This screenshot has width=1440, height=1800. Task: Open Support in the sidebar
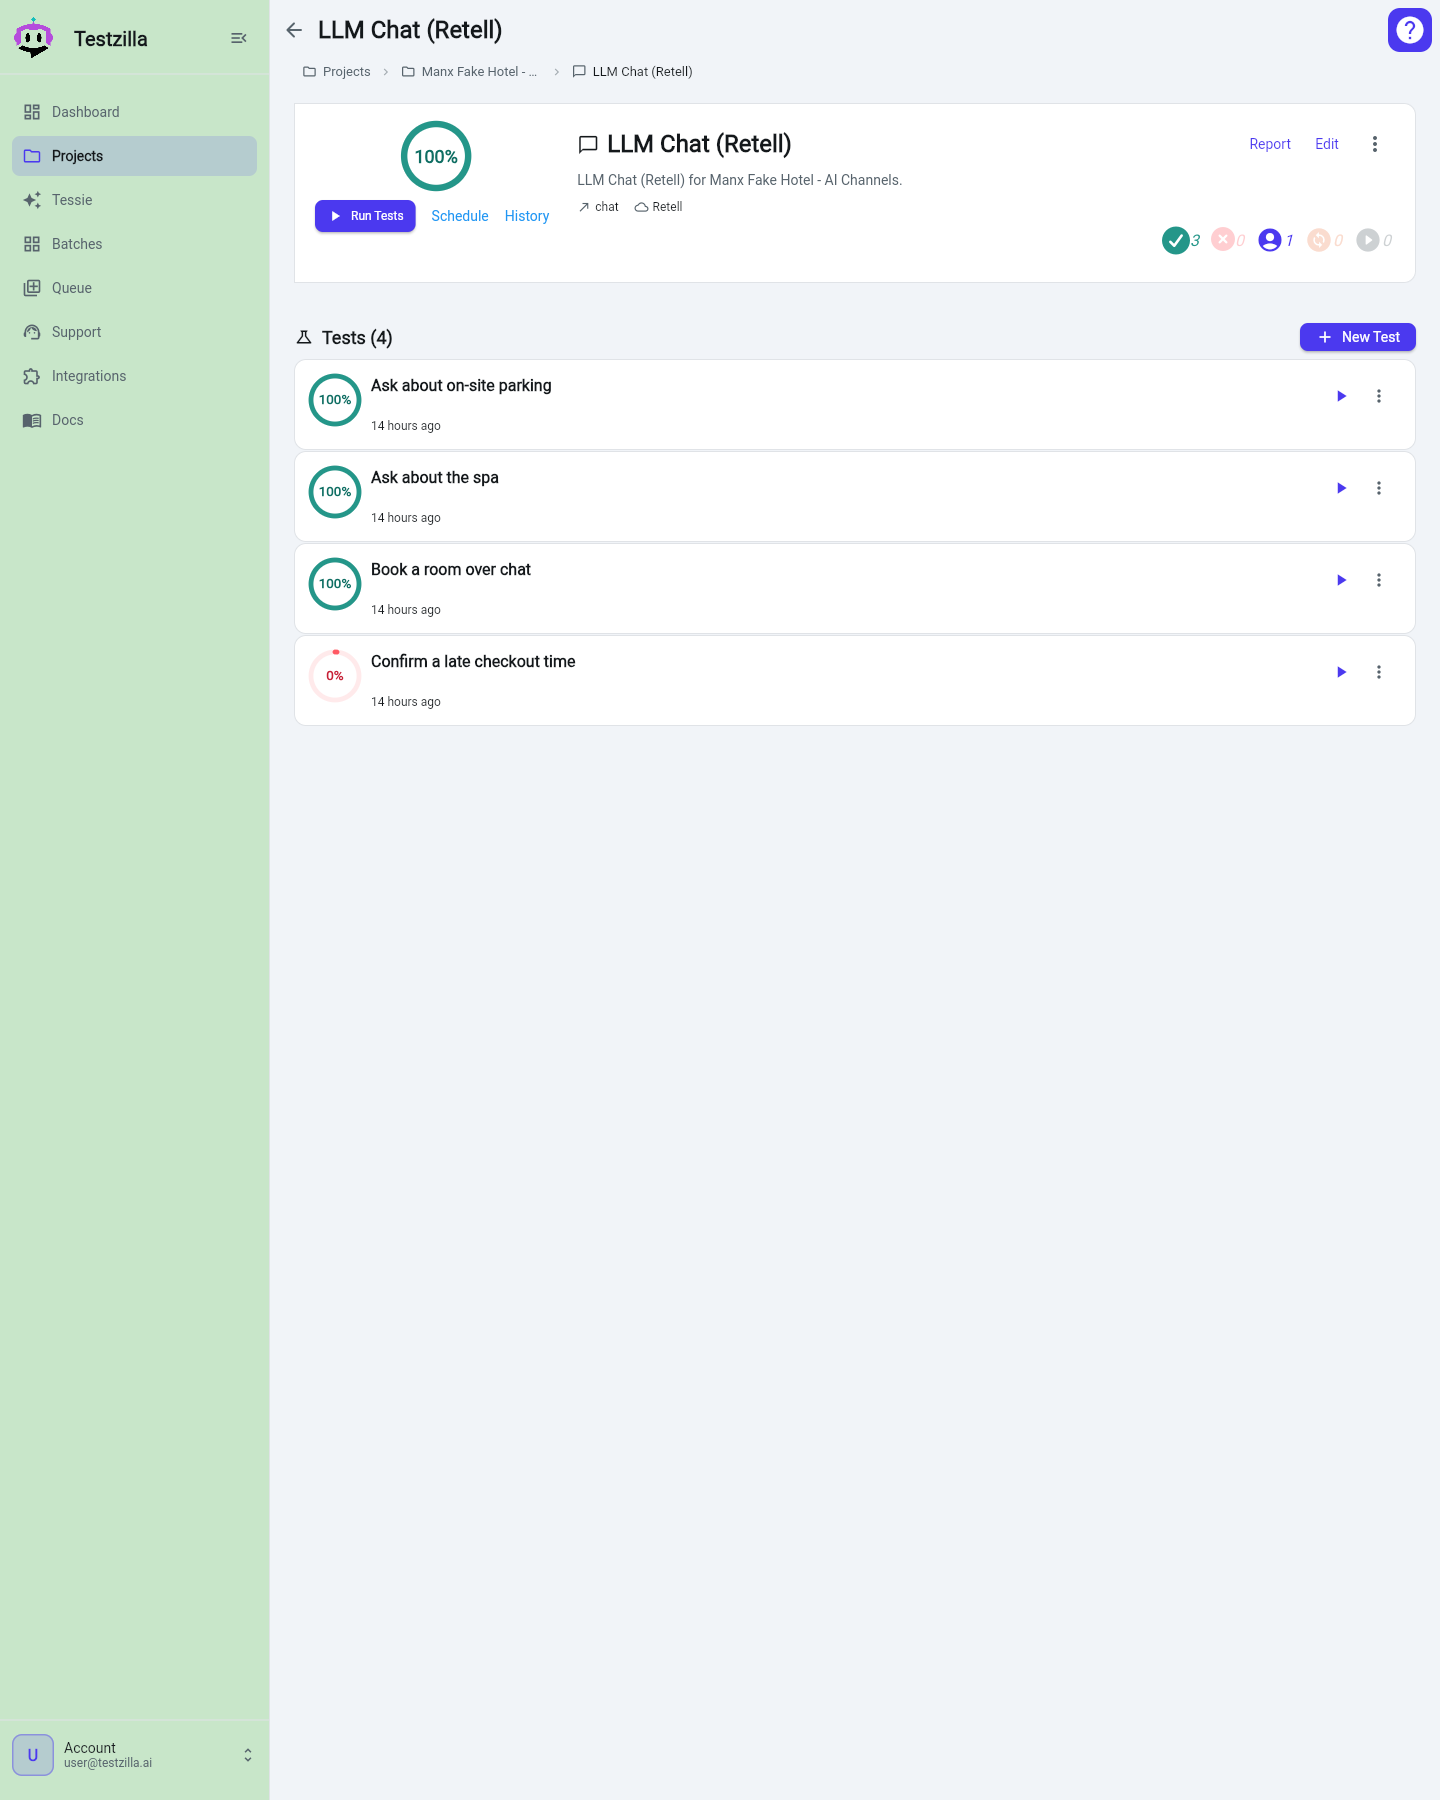point(134,332)
